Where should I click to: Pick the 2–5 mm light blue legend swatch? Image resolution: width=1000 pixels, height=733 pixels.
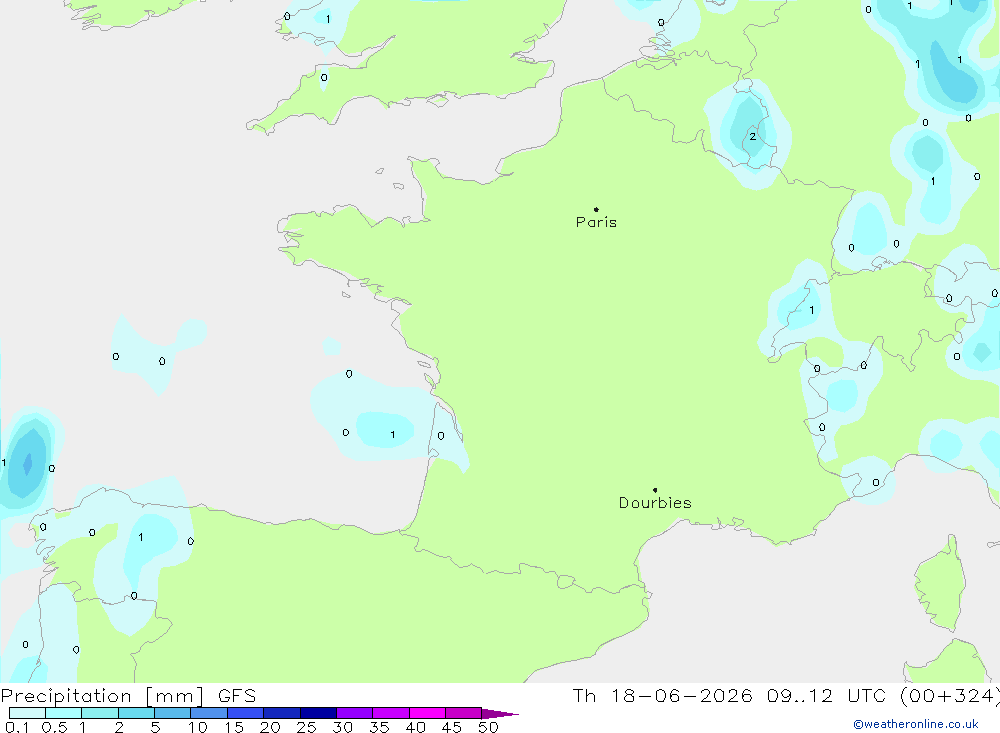136,713
